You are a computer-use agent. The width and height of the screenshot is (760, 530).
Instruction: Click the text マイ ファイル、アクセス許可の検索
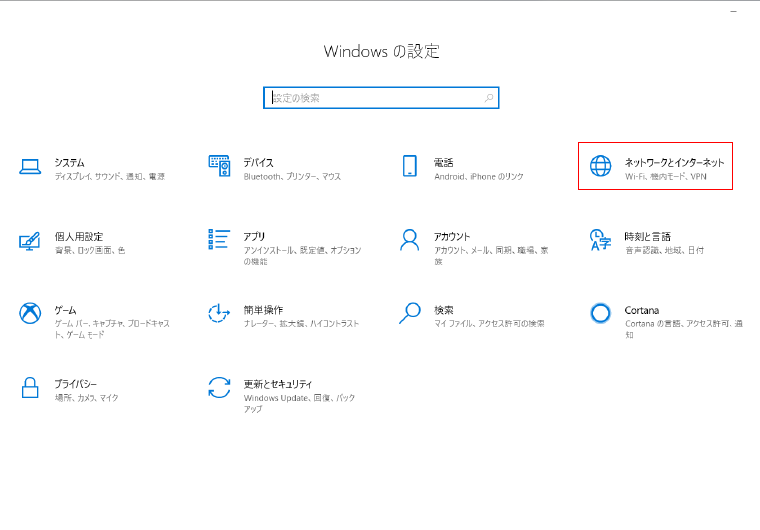pos(489,324)
